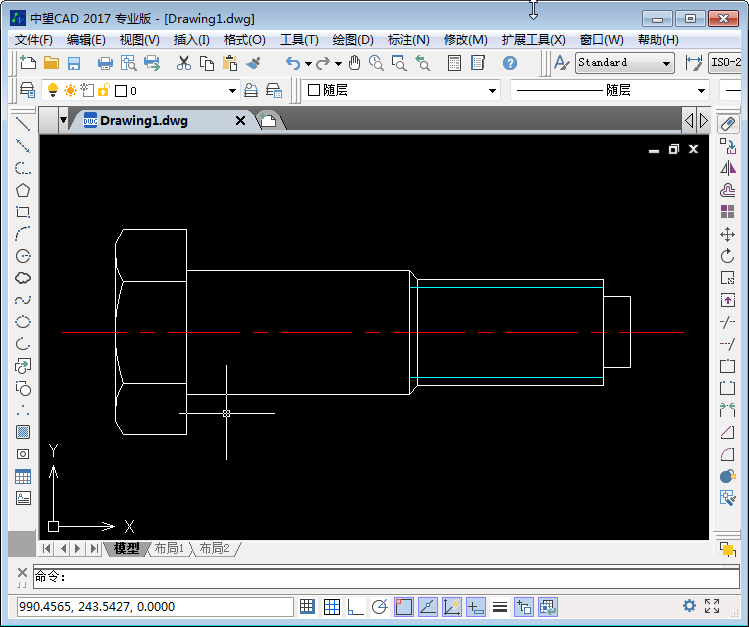Click the Save disk icon
The width and height of the screenshot is (749, 627).
(74, 63)
